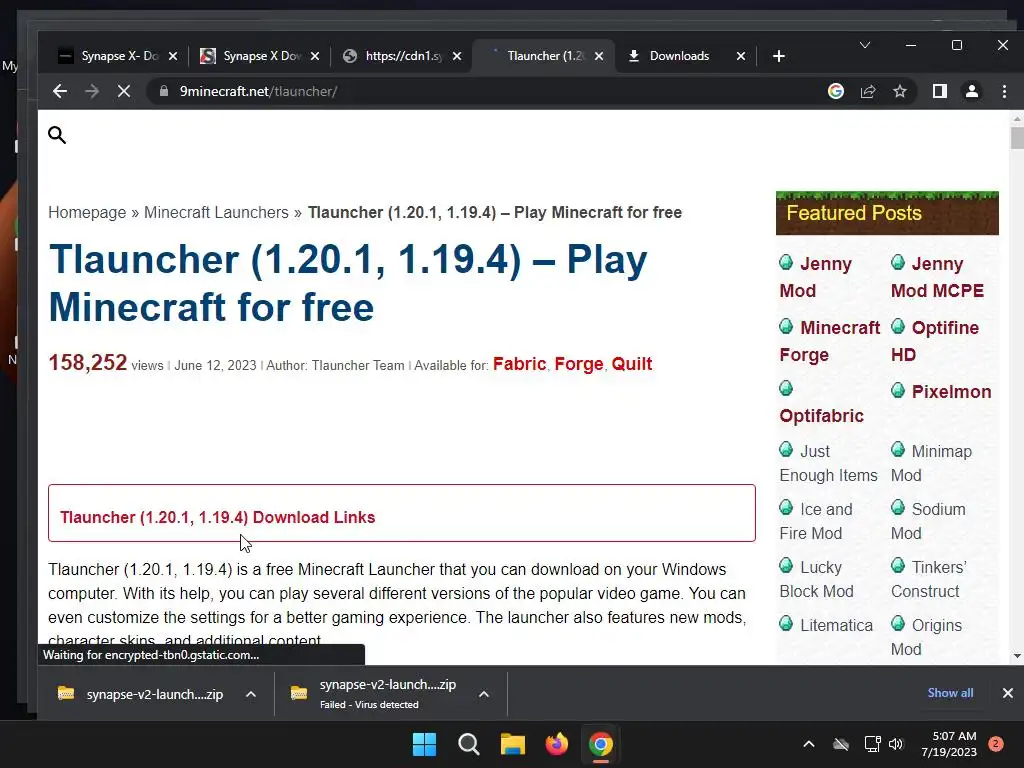Expand options for the failed synapse zip download

tap(484, 694)
